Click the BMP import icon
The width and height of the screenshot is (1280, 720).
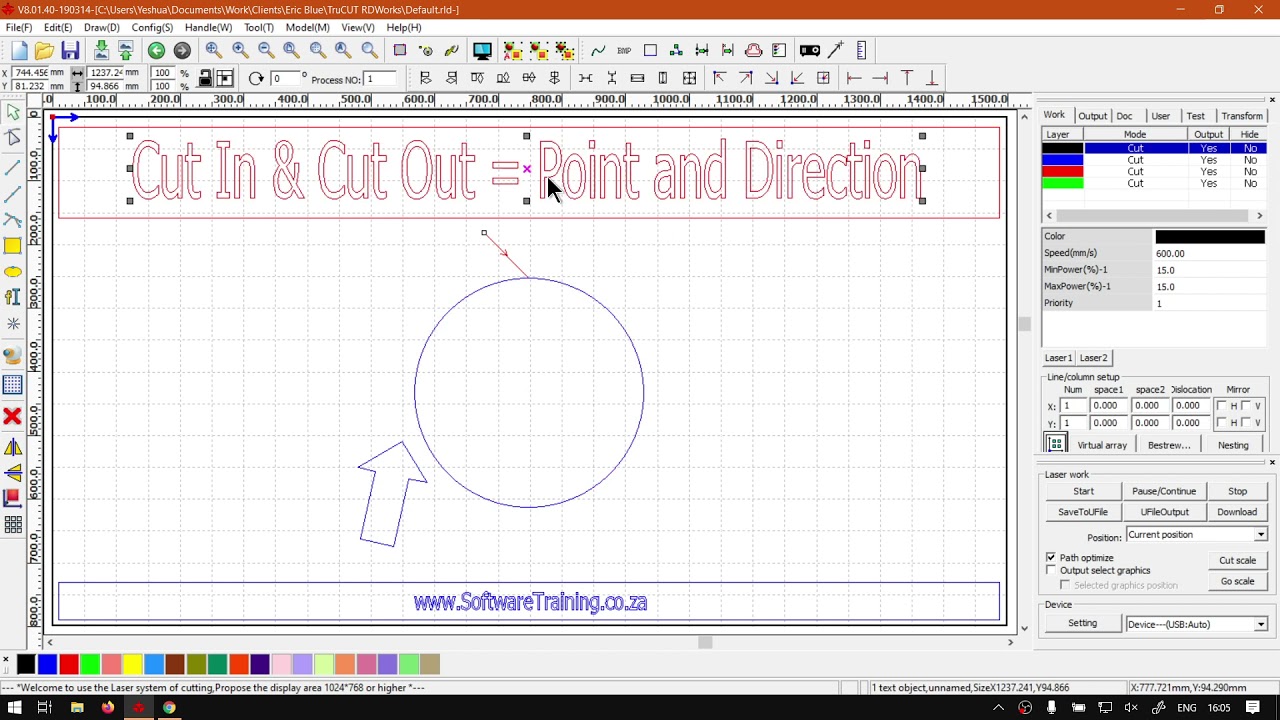[624, 50]
